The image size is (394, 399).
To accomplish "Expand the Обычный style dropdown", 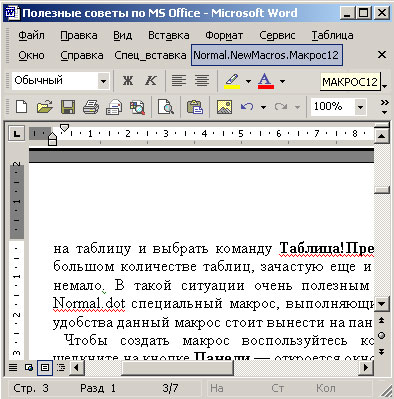I will [103, 81].
